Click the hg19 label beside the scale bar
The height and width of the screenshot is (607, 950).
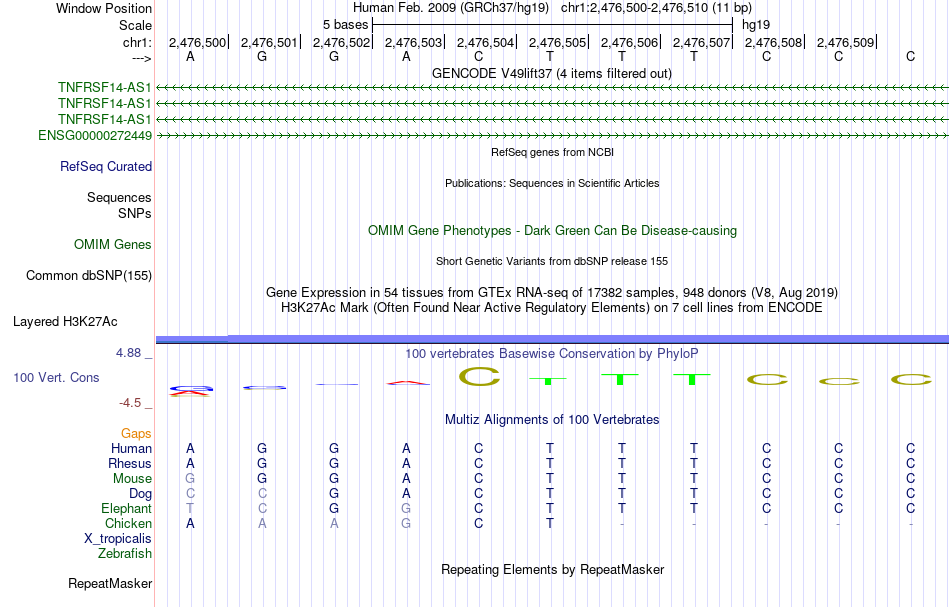click(x=756, y=25)
